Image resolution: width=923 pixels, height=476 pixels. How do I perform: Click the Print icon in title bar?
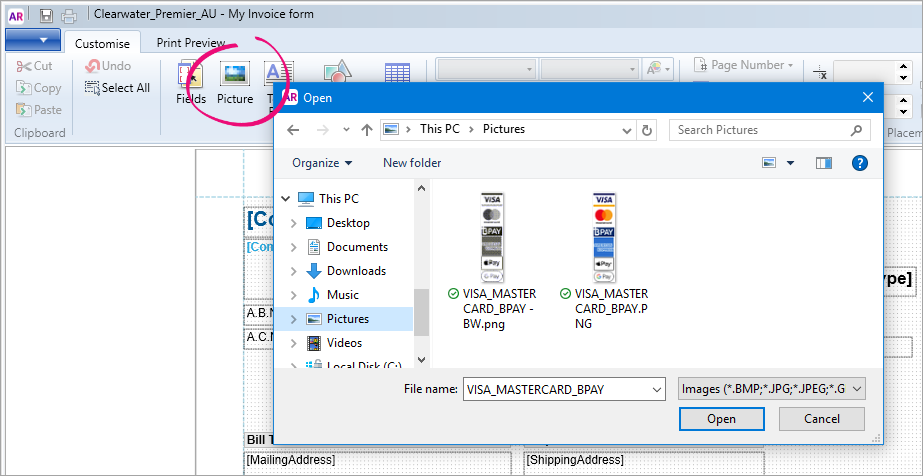coord(69,15)
